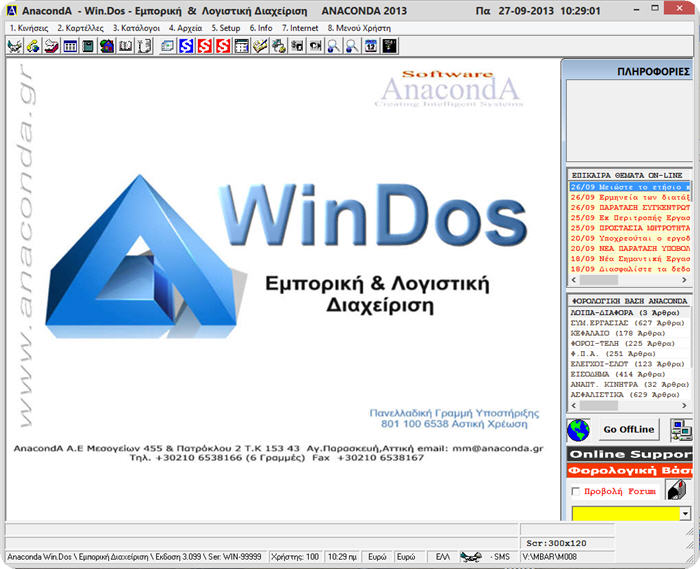Click the red S icon beside the calendar grid
This screenshot has height=569, width=700.
pos(223,46)
